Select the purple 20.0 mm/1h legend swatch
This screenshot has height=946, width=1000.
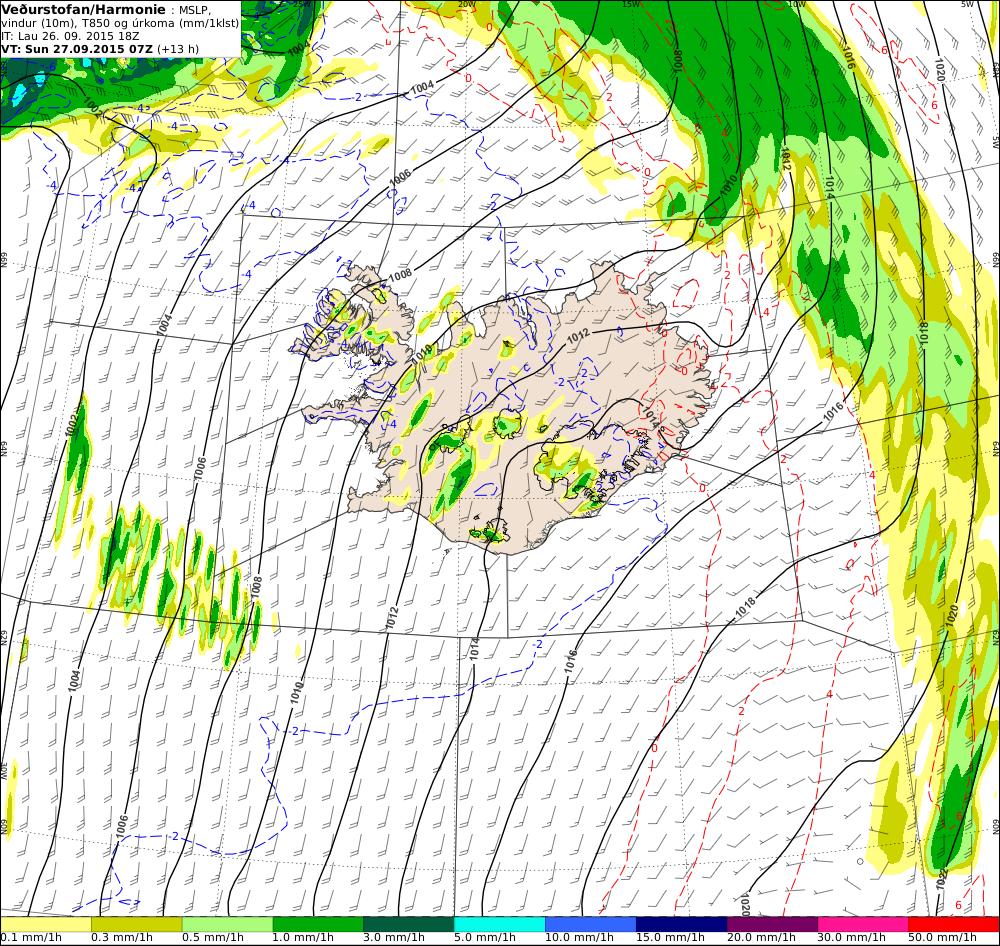[x=772, y=924]
